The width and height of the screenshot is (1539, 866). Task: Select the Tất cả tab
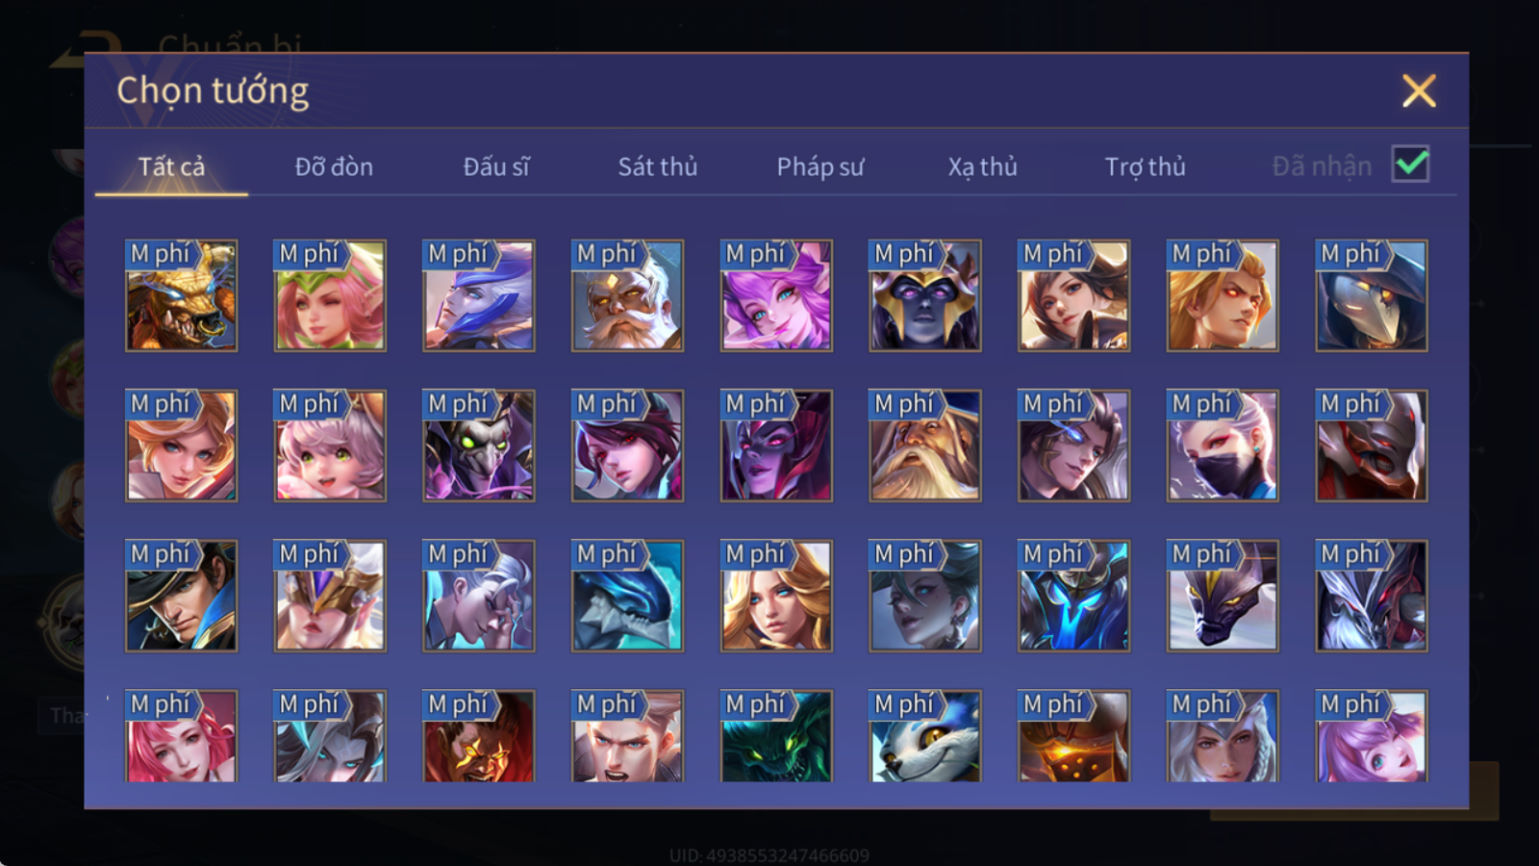[x=172, y=167]
